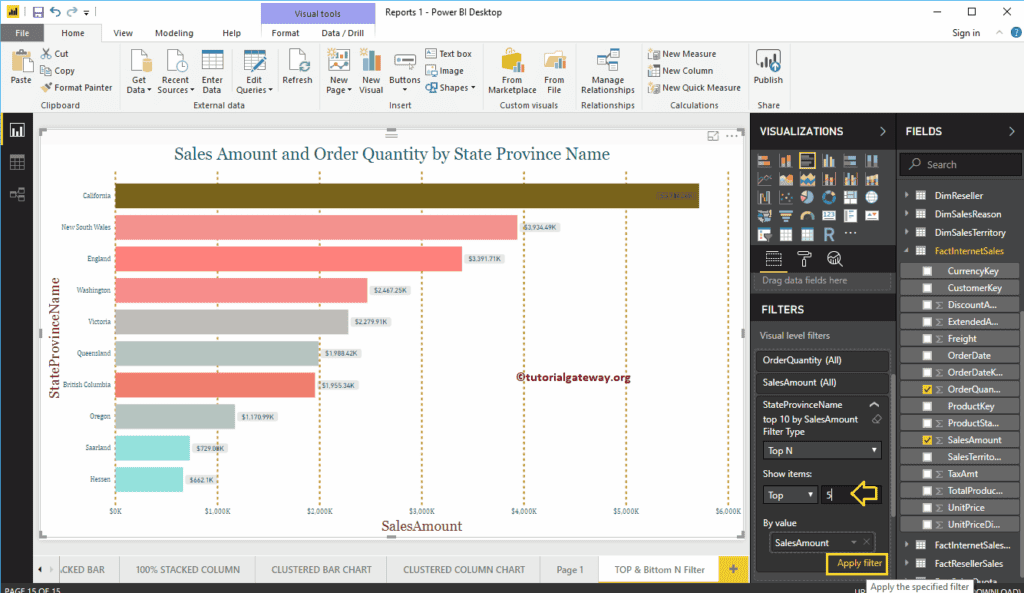This screenshot has width=1024, height=593.
Task: Switch to Data view in left sidebar
Action: pos(17,162)
